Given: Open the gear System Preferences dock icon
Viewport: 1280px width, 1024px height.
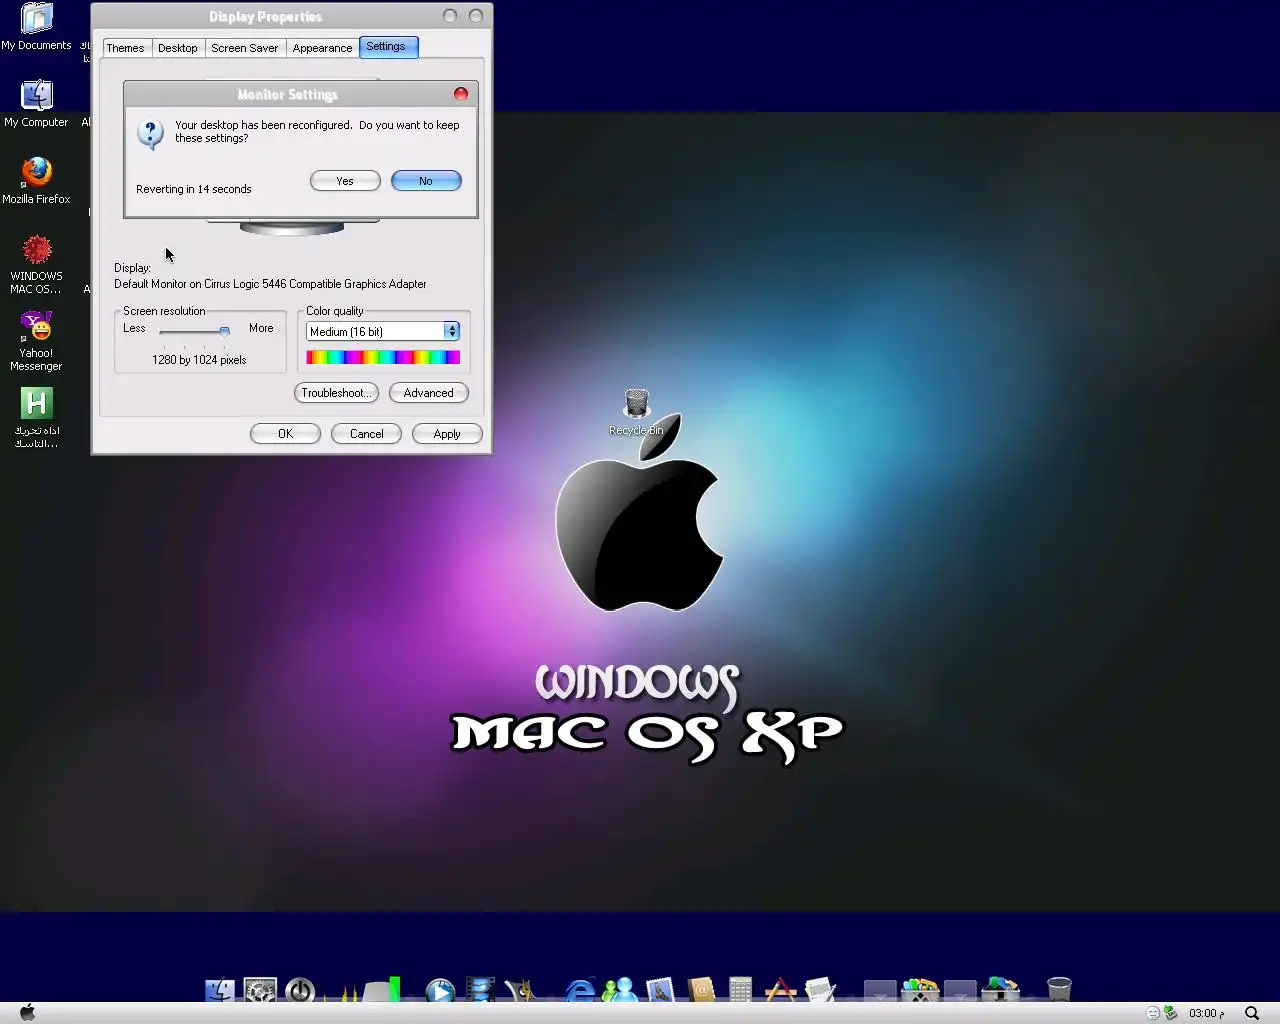Looking at the screenshot, I should (x=260, y=990).
